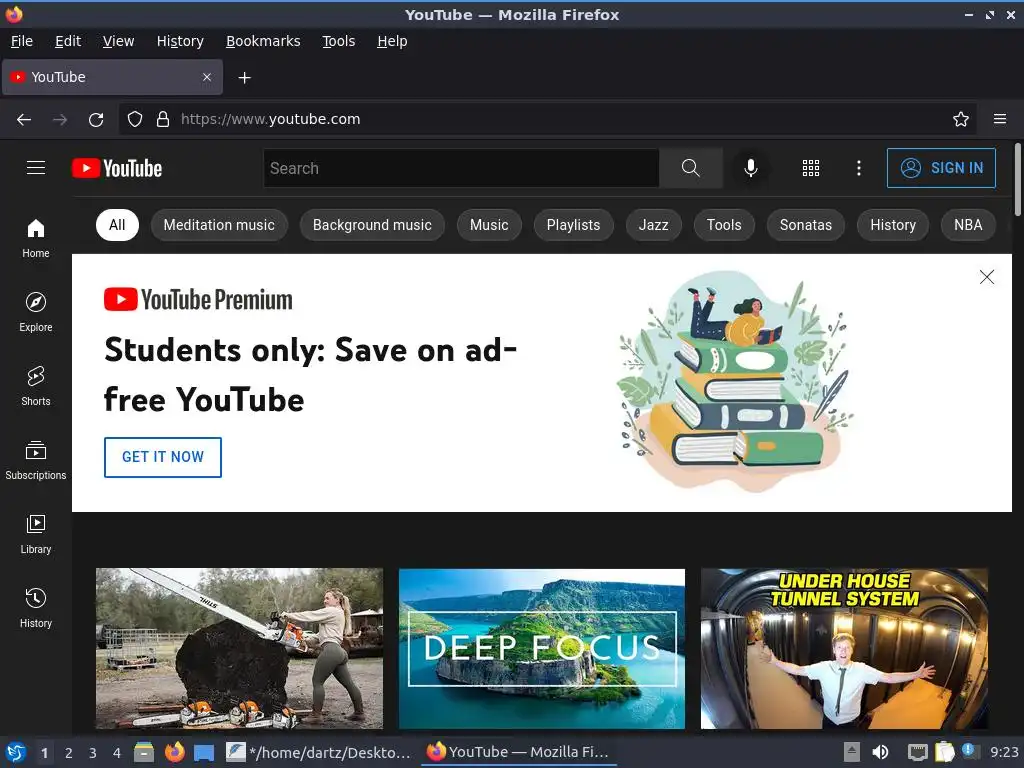Click the SIGN IN button
Screen dimensions: 1024x768
point(941,168)
